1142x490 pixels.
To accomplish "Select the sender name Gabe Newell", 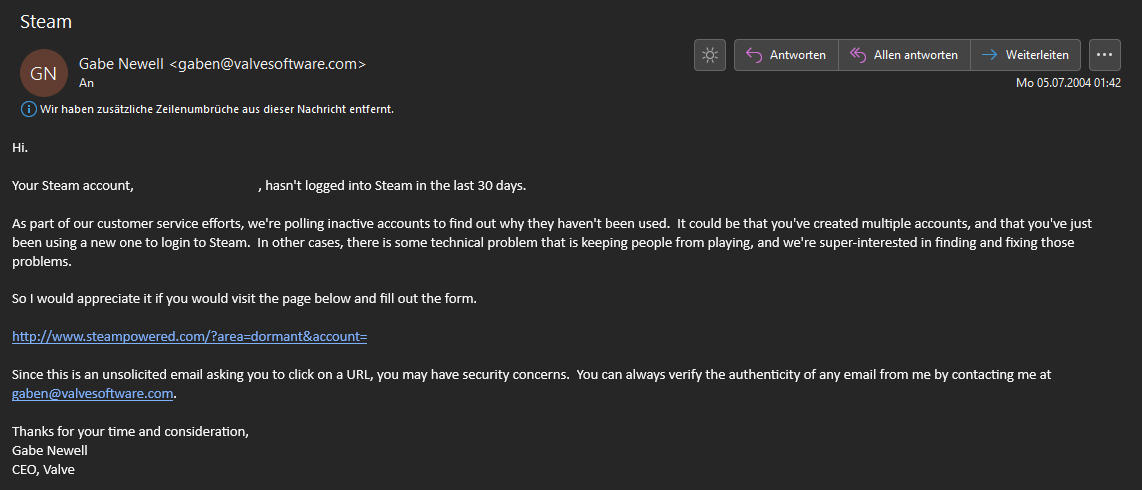I will 122,64.
